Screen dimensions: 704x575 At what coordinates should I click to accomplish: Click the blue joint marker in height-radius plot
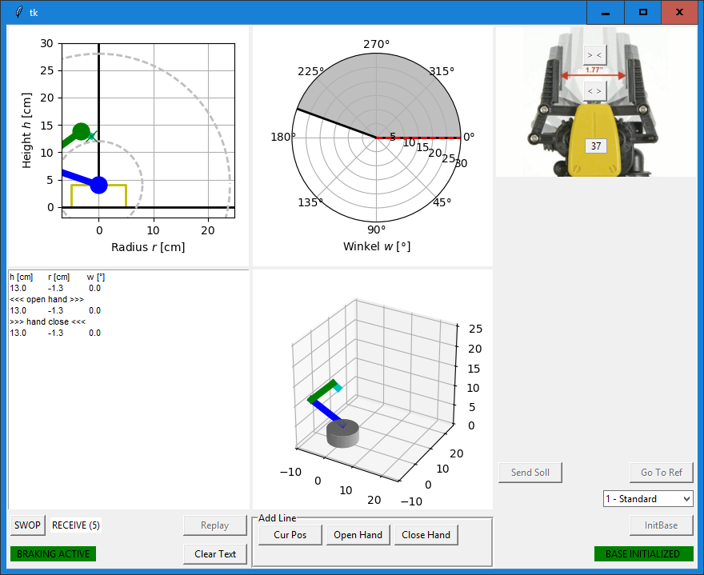98,185
